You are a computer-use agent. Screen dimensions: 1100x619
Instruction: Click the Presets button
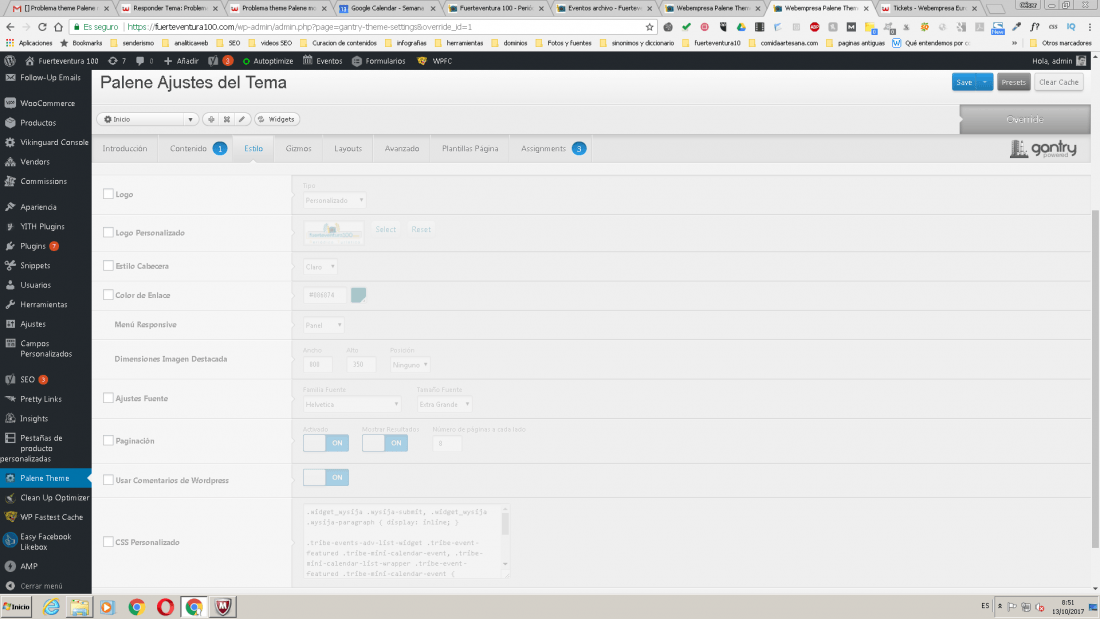tap(1014, 82)
